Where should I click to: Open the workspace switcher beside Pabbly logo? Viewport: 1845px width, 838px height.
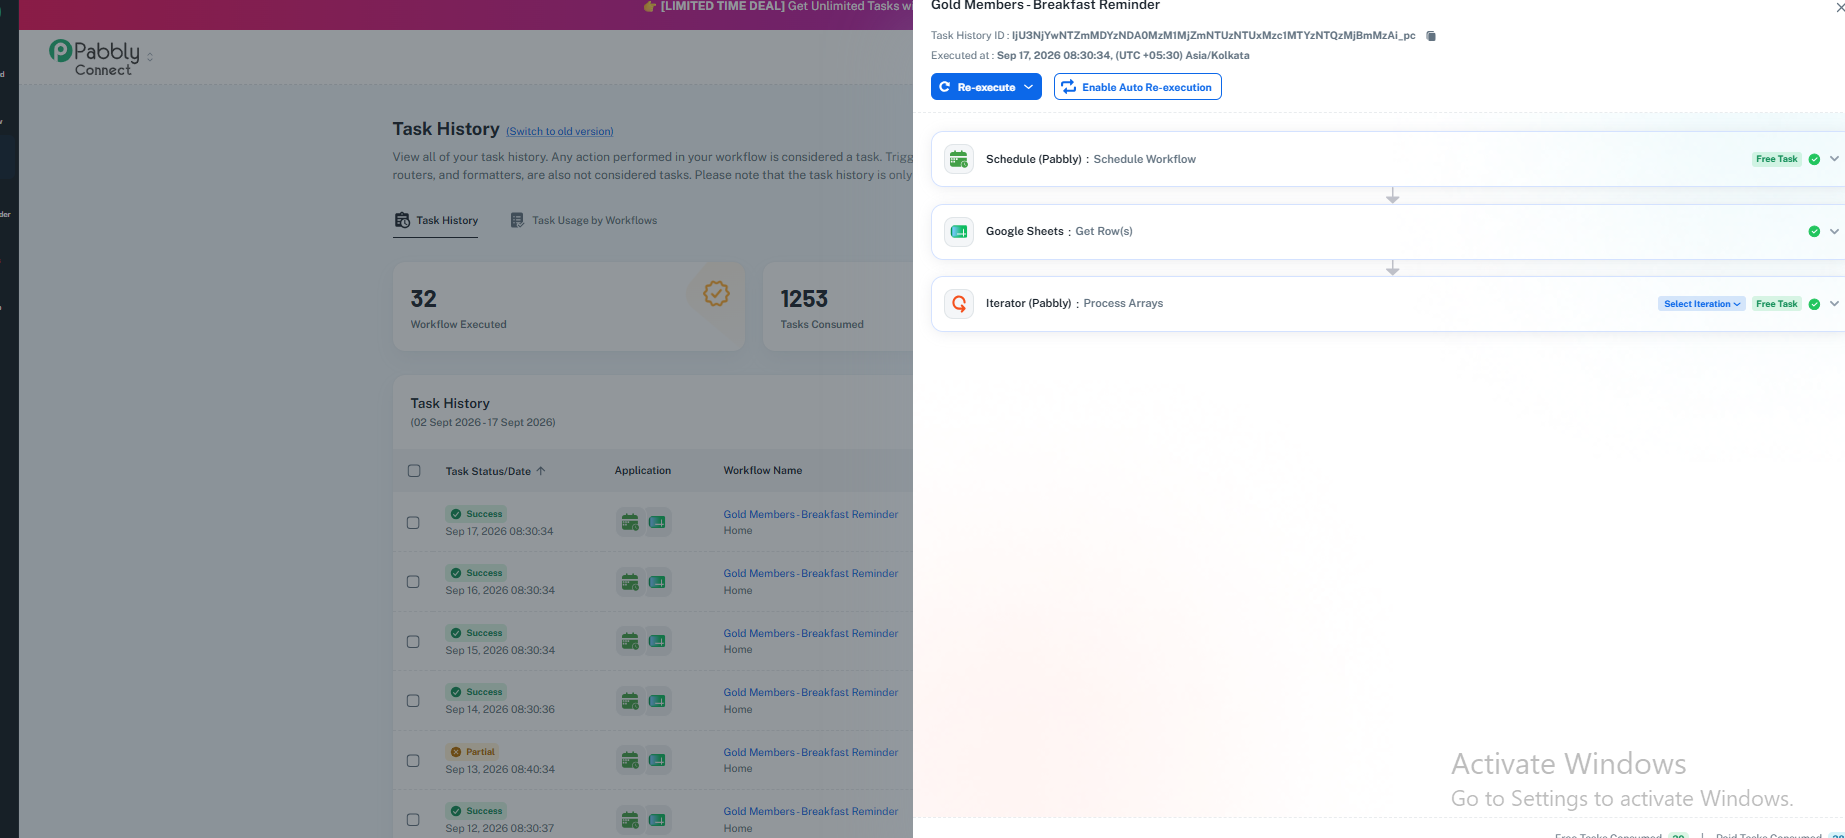(150, 57)
